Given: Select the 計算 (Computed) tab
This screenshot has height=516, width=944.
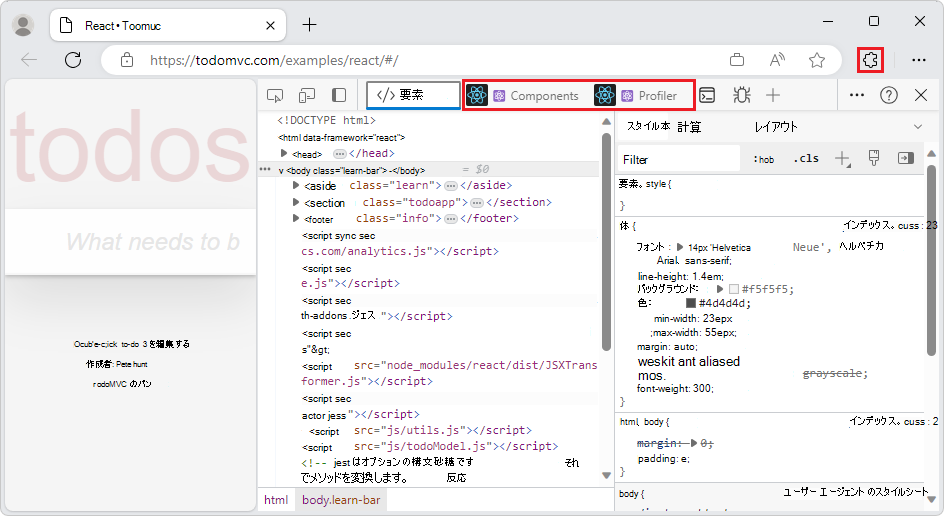Looking at the screenshot, I should (689, 127).
